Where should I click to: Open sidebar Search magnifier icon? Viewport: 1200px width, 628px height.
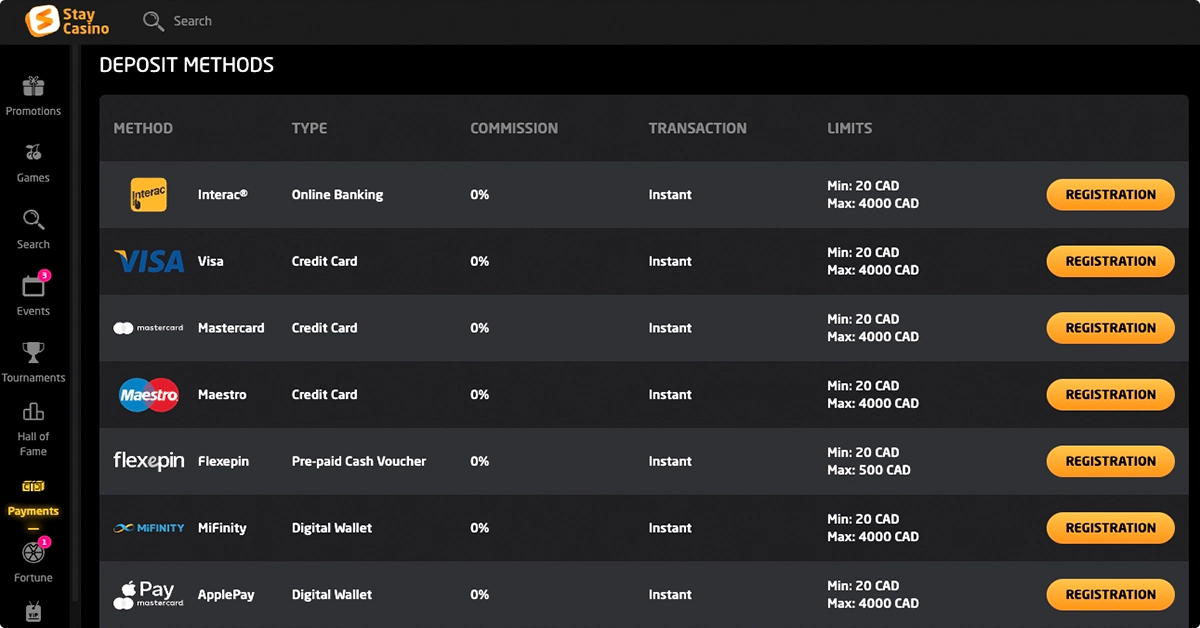pos(33,220)
